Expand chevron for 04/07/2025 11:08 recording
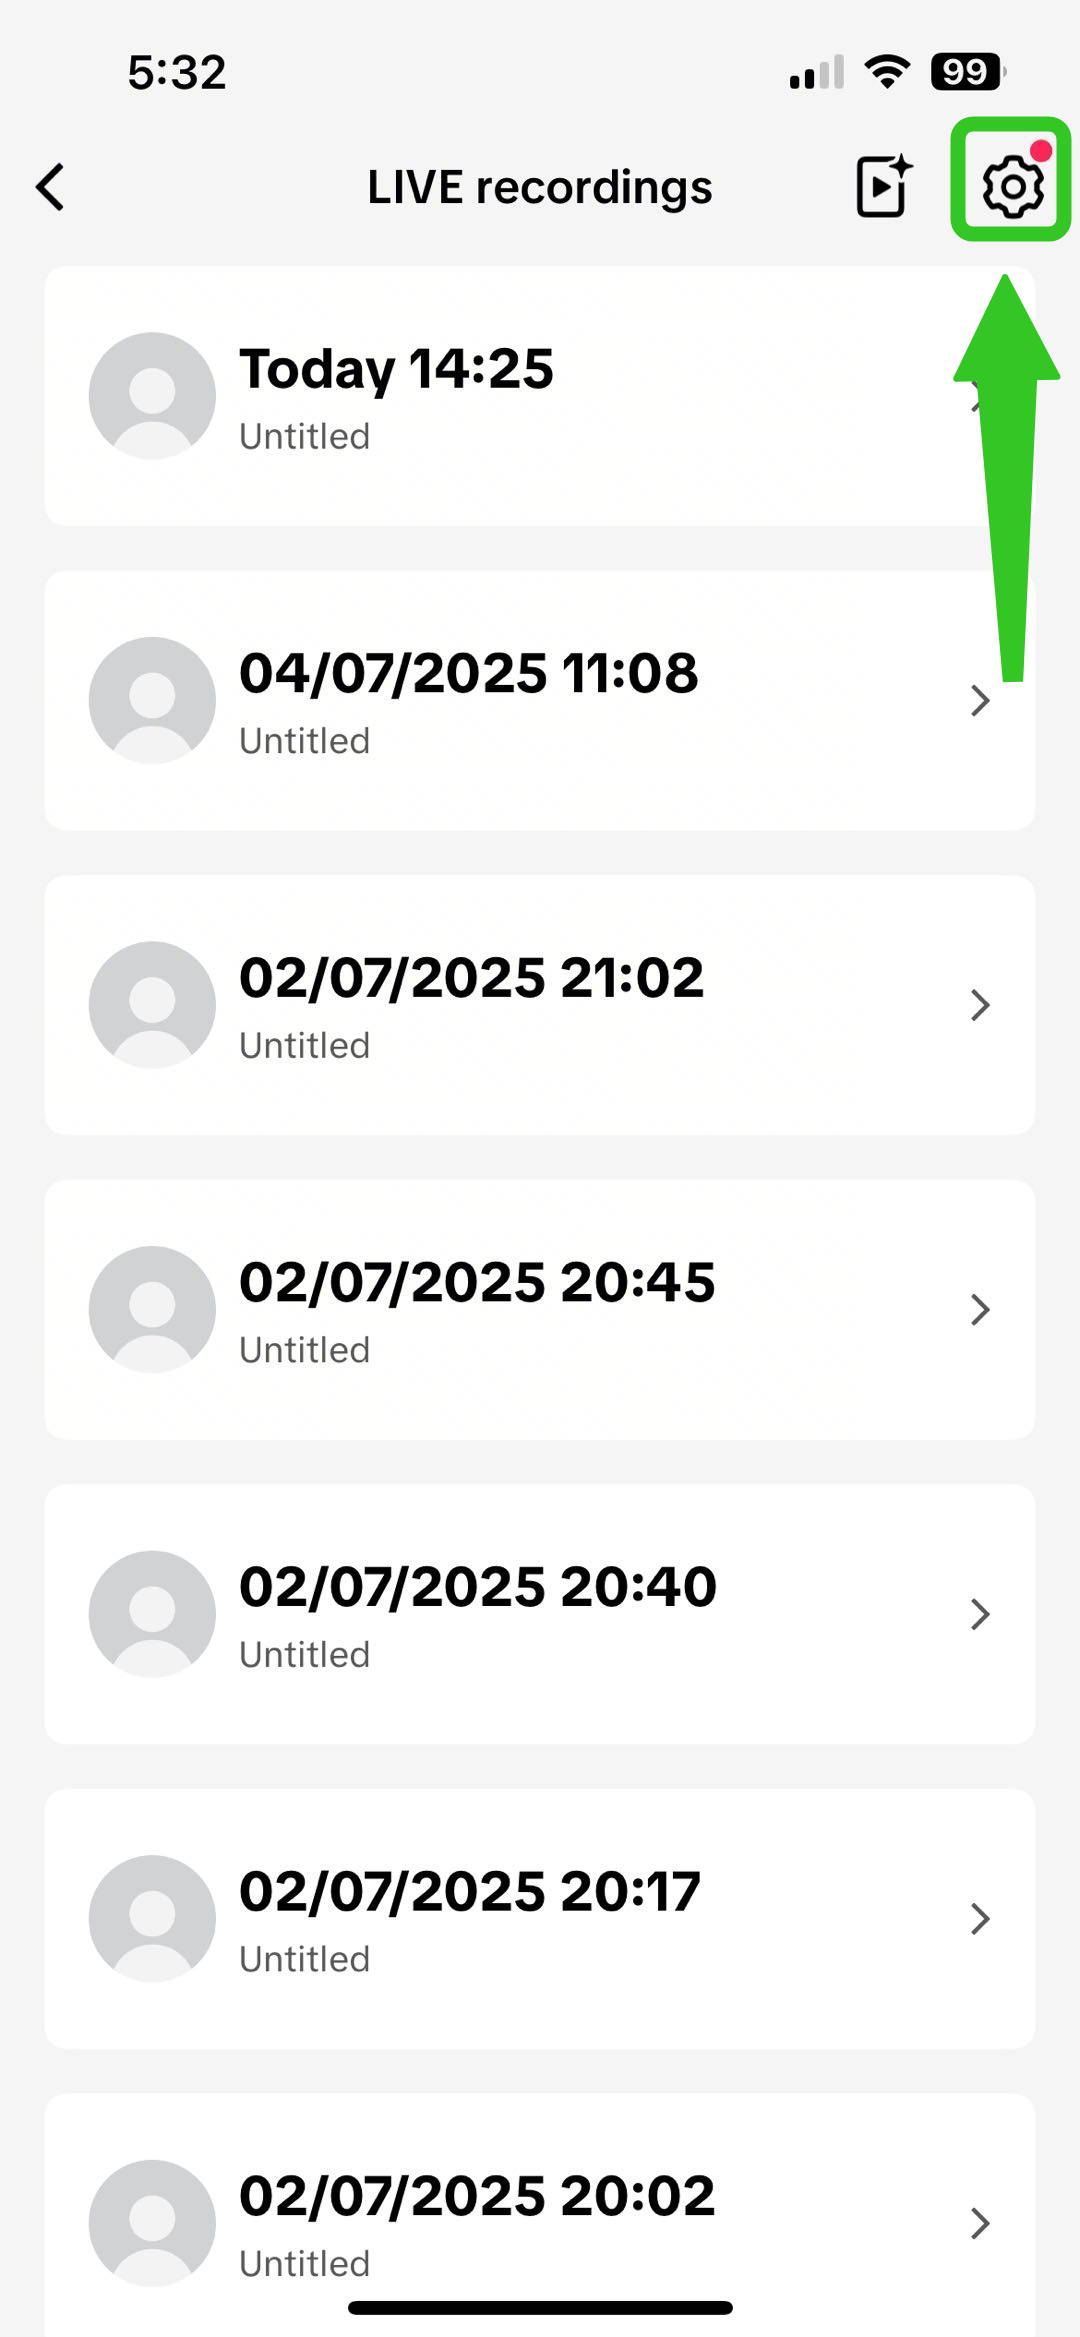 [980, 700]
